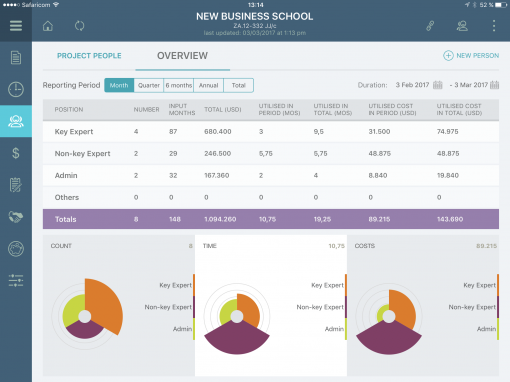Open the sliders settings sidebar icon

(x=16, y=281)
